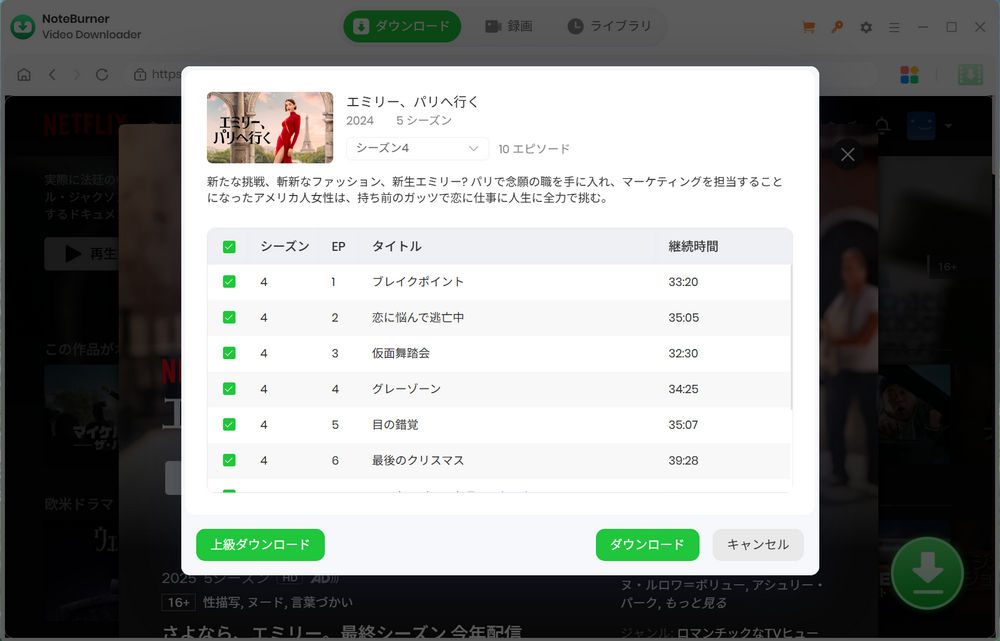Select the title ブレイクポイント

tap(418, 282)
